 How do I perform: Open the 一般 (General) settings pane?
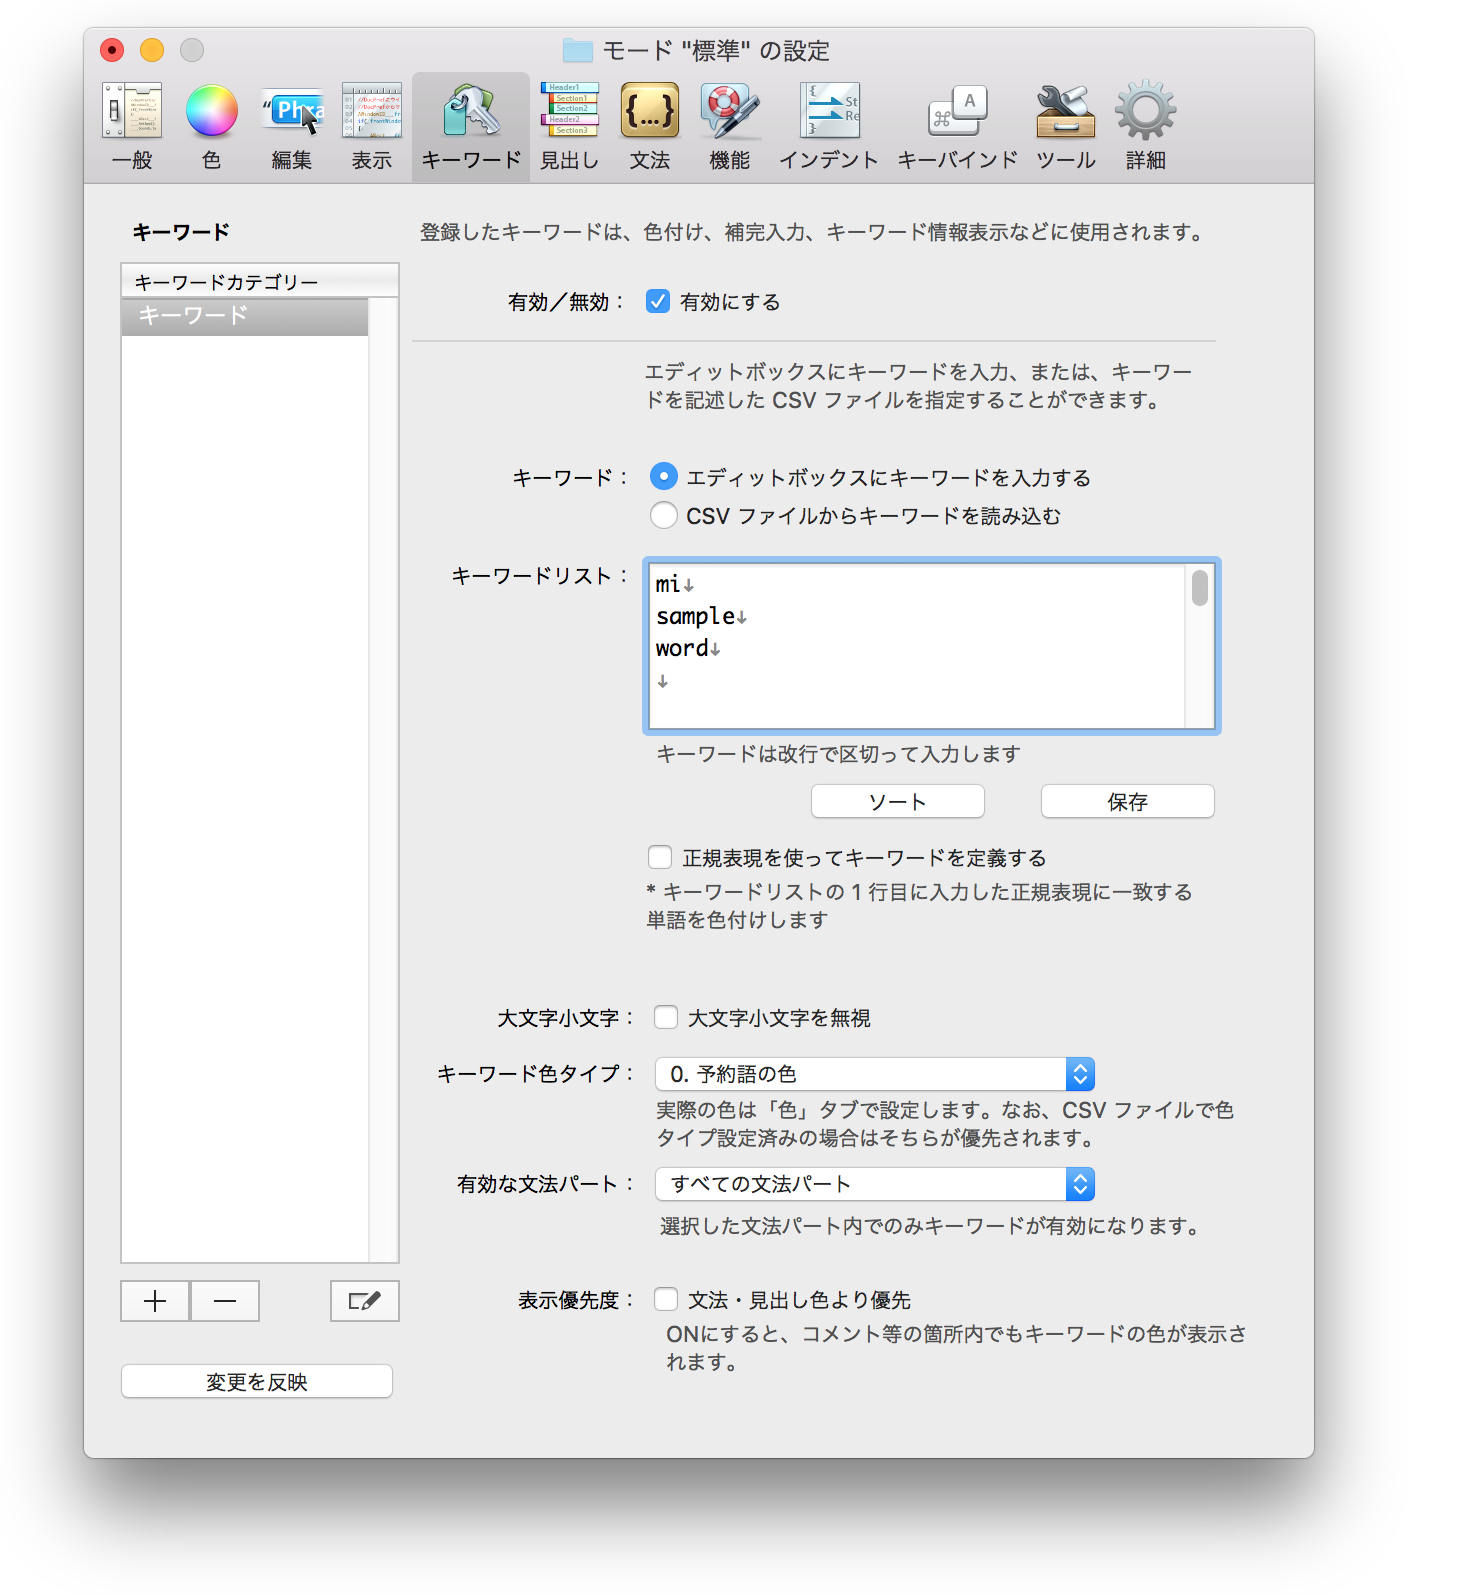click(132, 125)
